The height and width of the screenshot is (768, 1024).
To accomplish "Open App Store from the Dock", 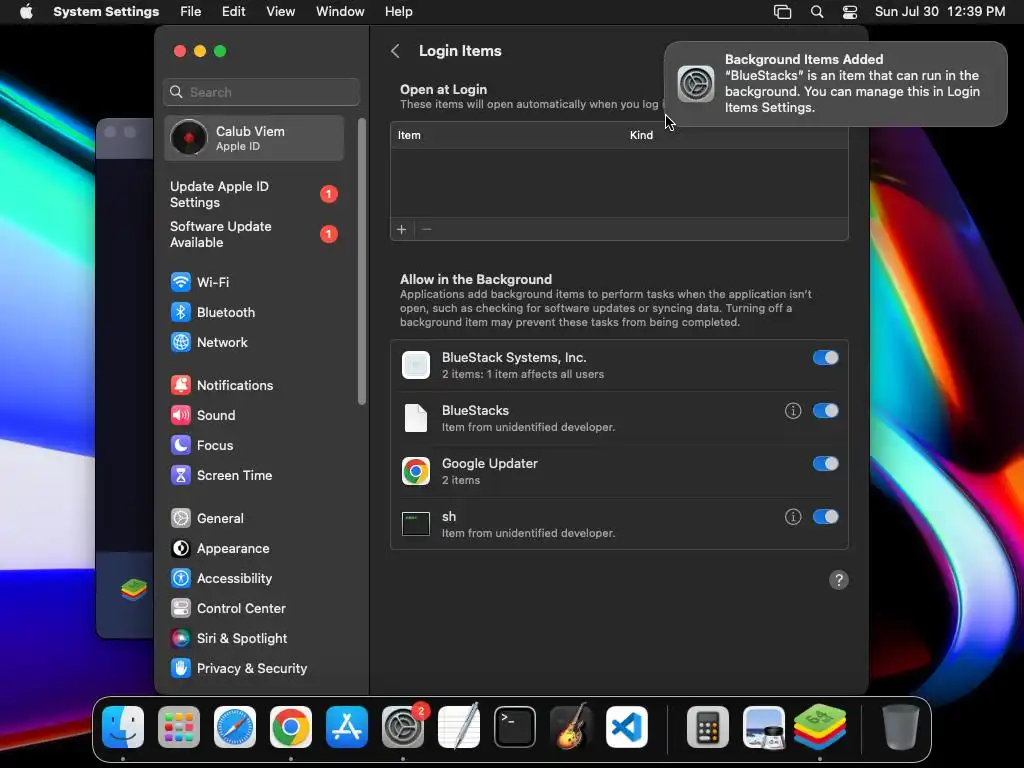I will coord(347,727).
